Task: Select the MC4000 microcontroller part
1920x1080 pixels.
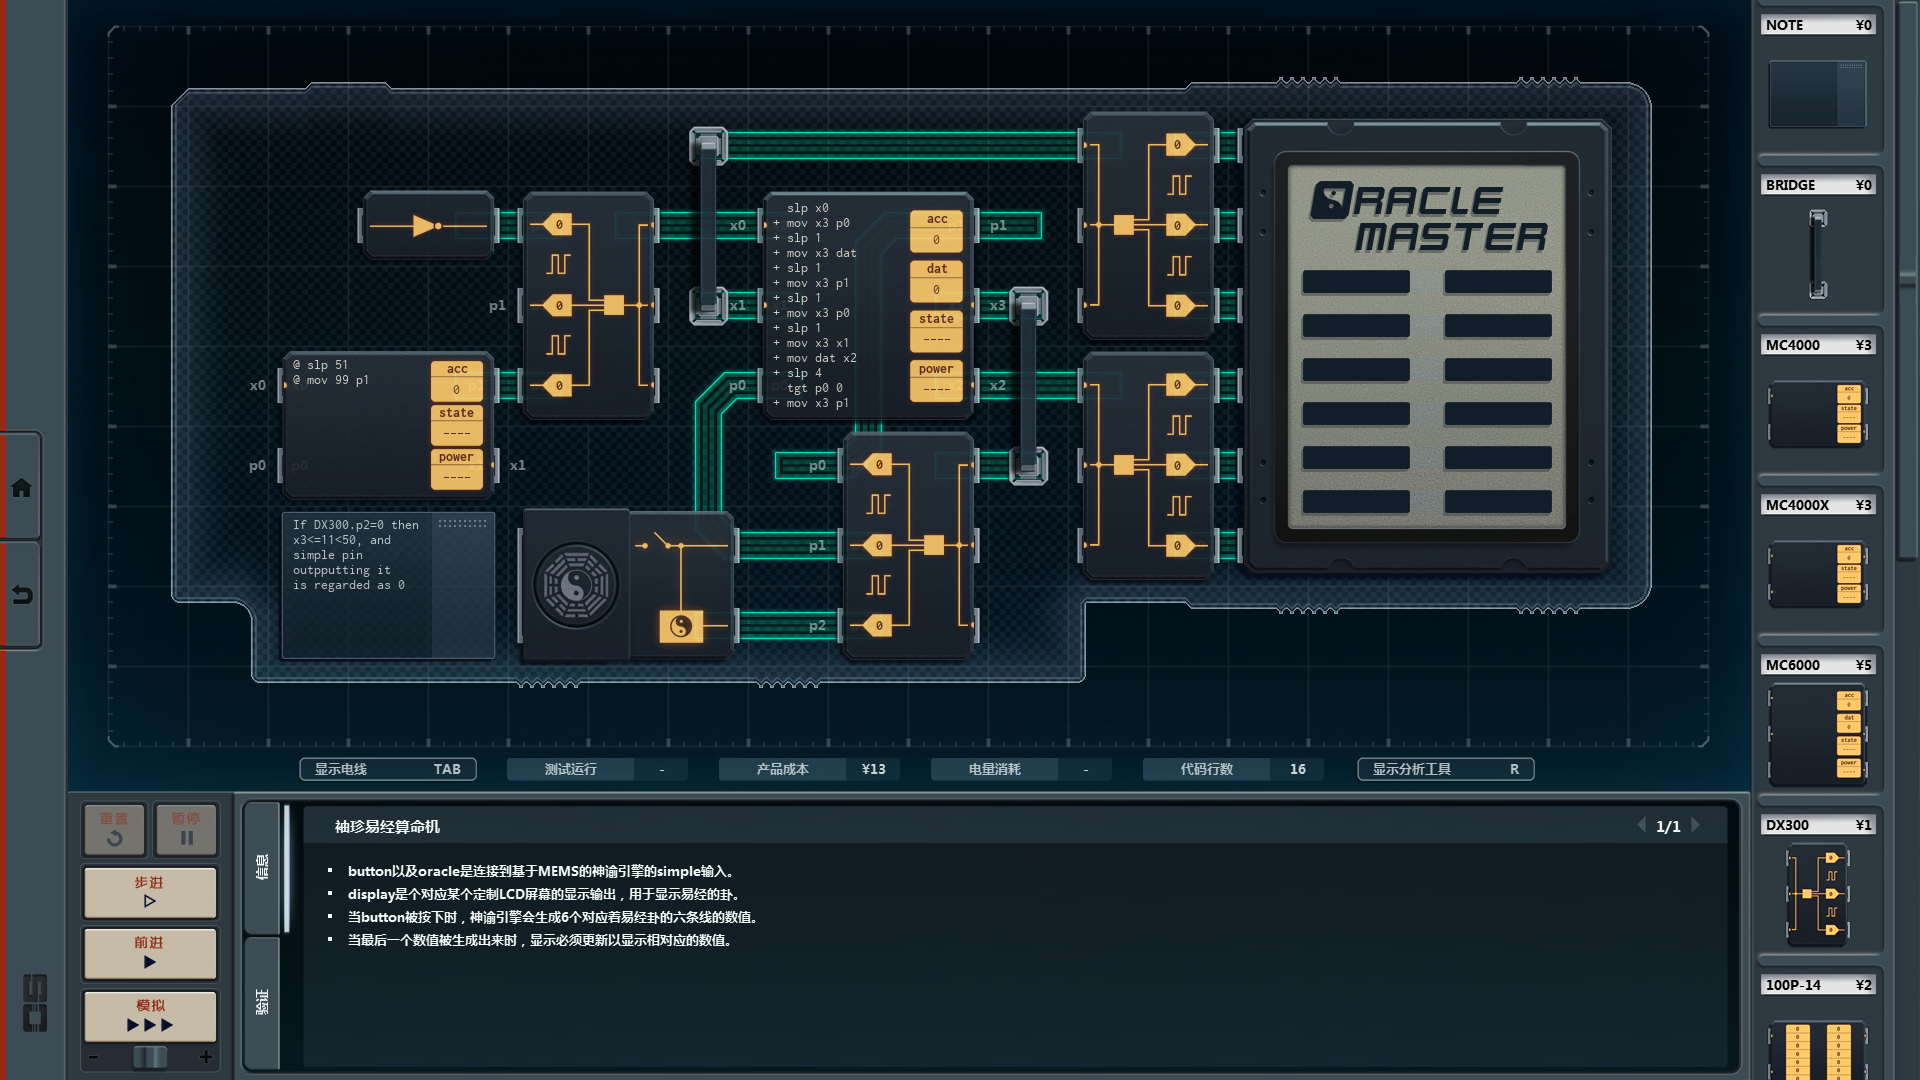Action: point(1817,413)
